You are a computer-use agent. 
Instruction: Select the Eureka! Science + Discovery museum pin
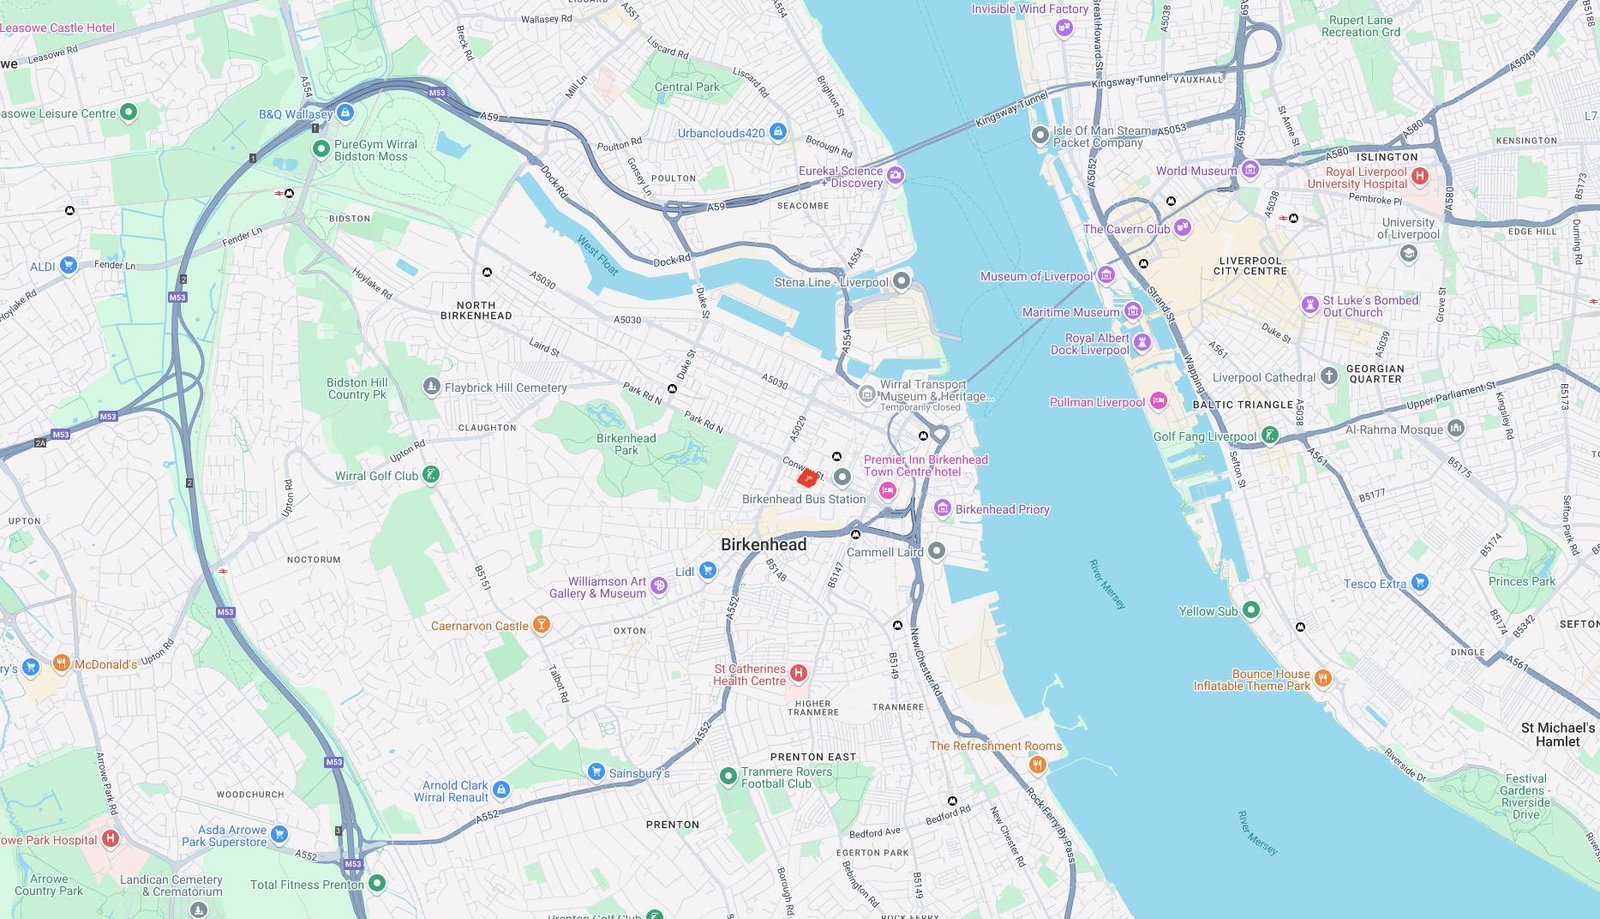895,175
